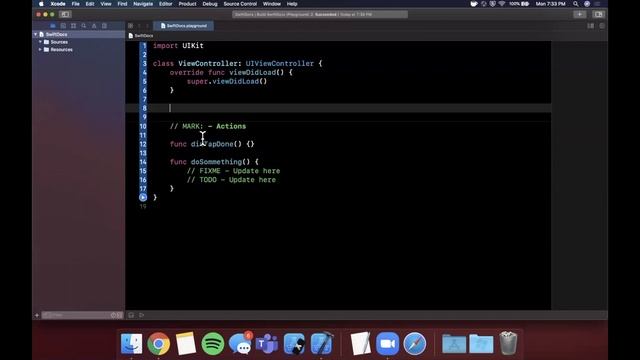640x360 pixels.
Task: Open the Trash in the Dock
Action: tap(508, 343)
